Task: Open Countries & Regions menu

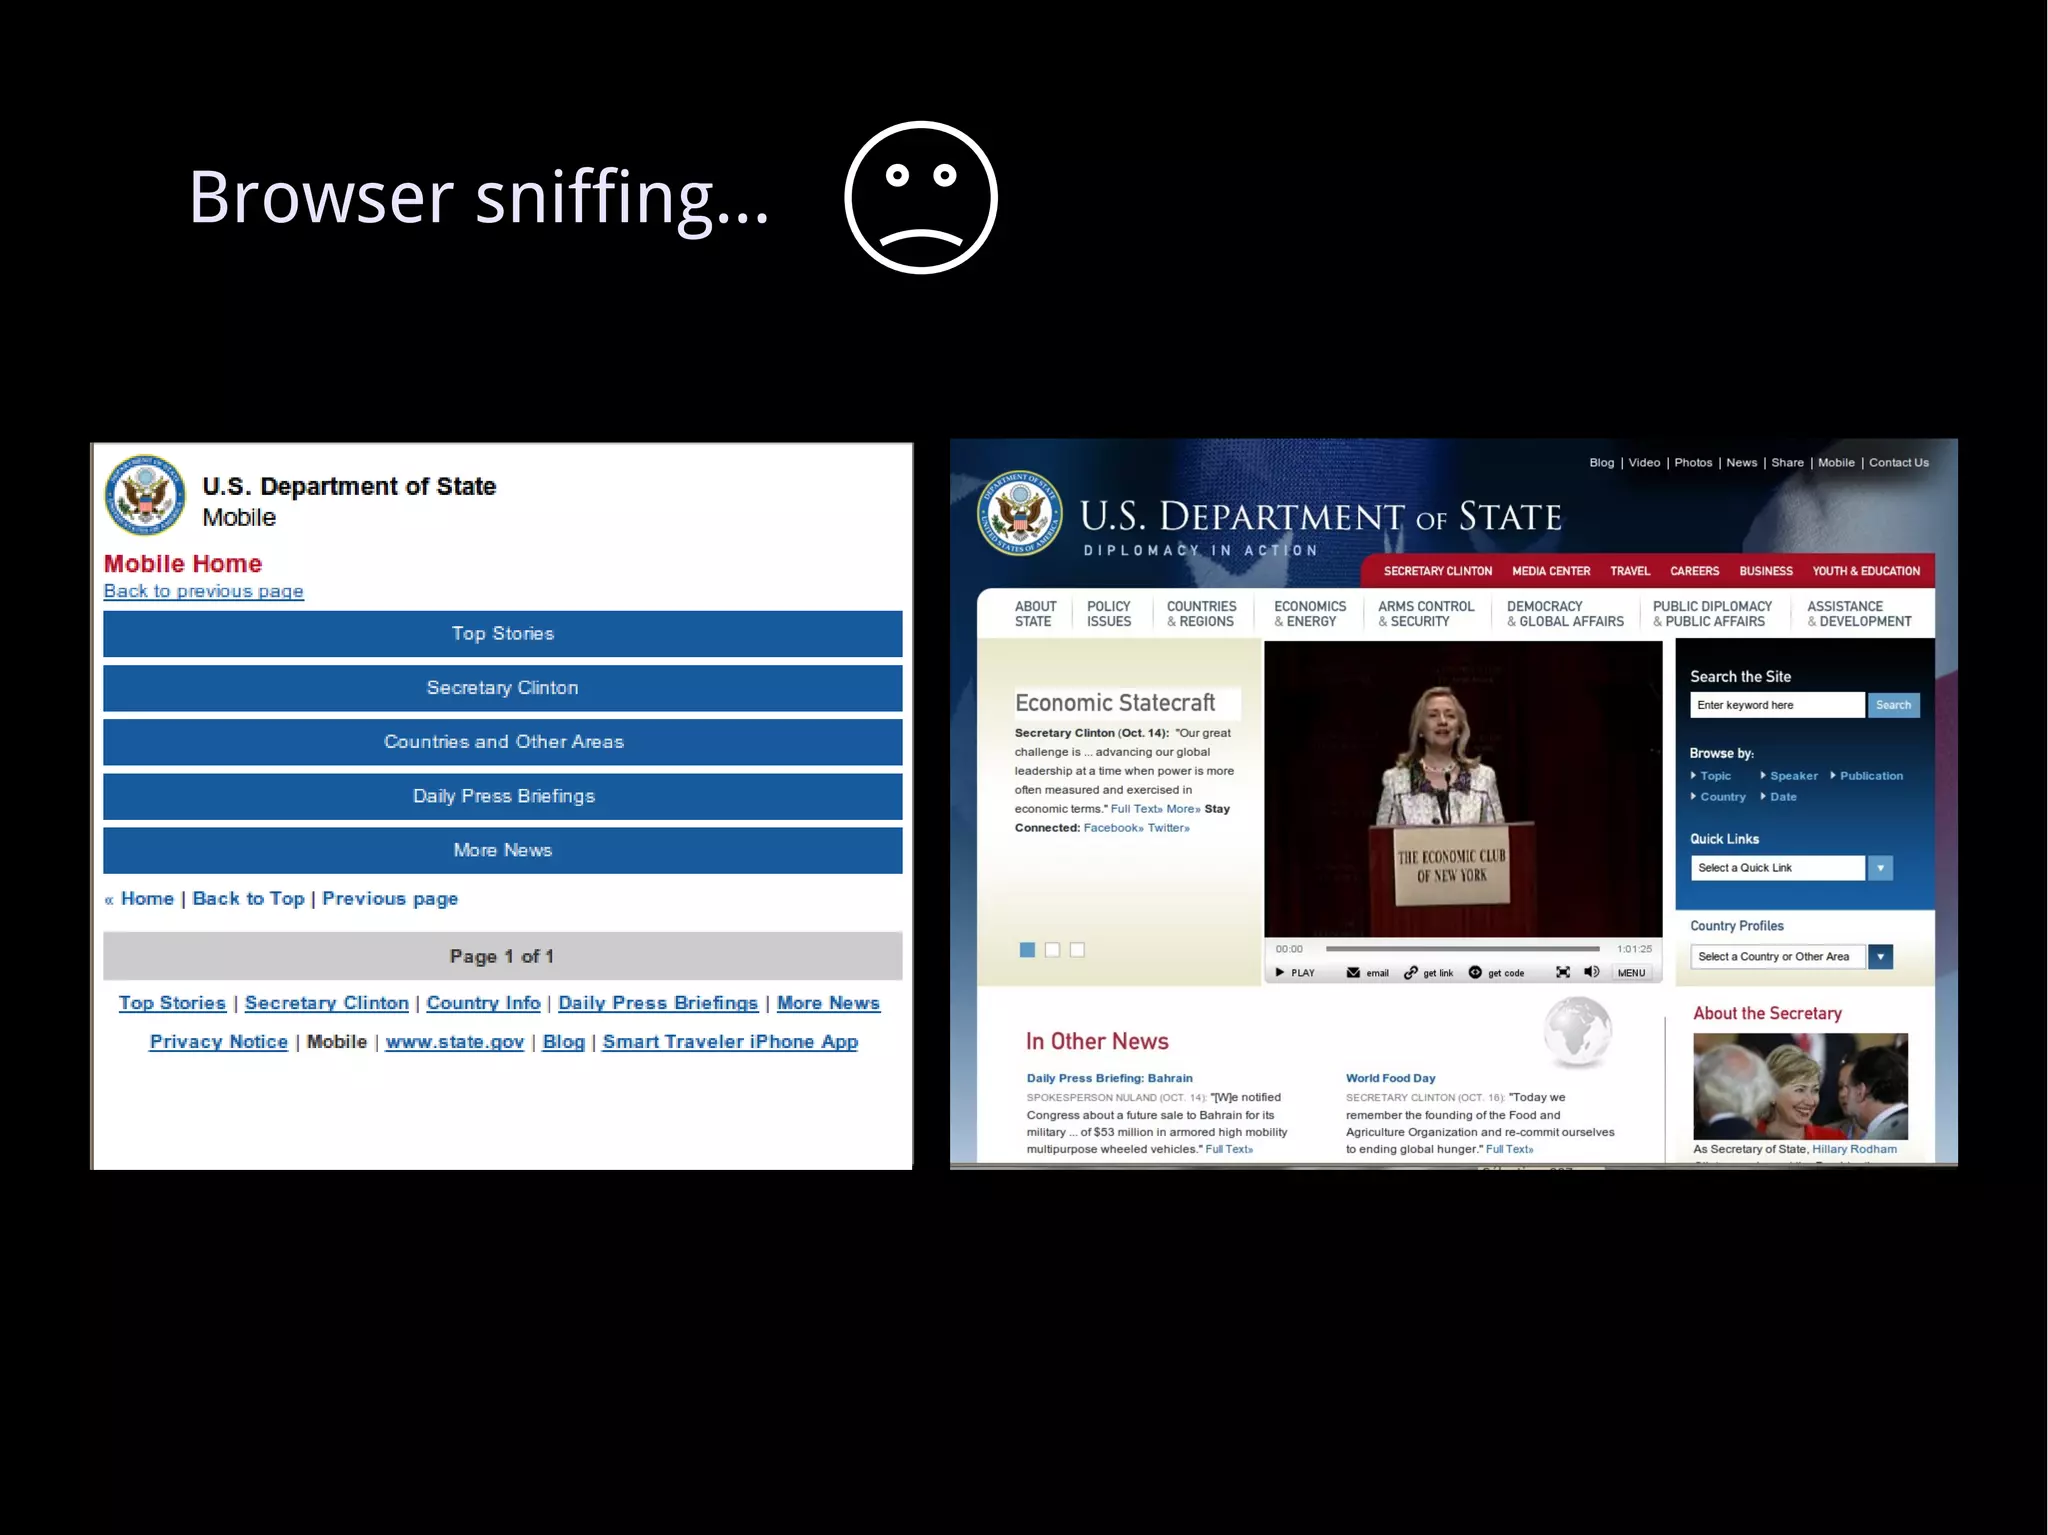Action: coord(1201,614)
